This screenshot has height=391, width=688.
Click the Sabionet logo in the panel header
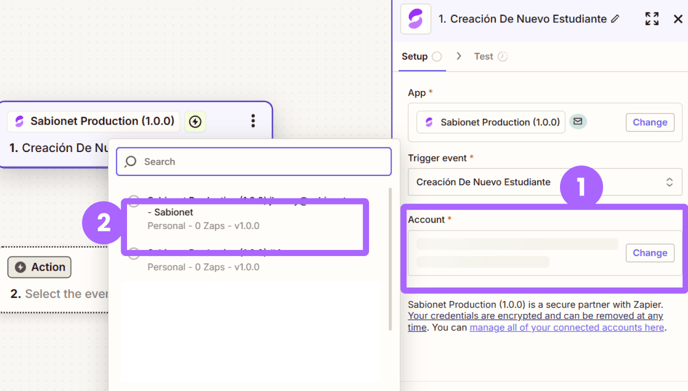(x=416, y=19)
